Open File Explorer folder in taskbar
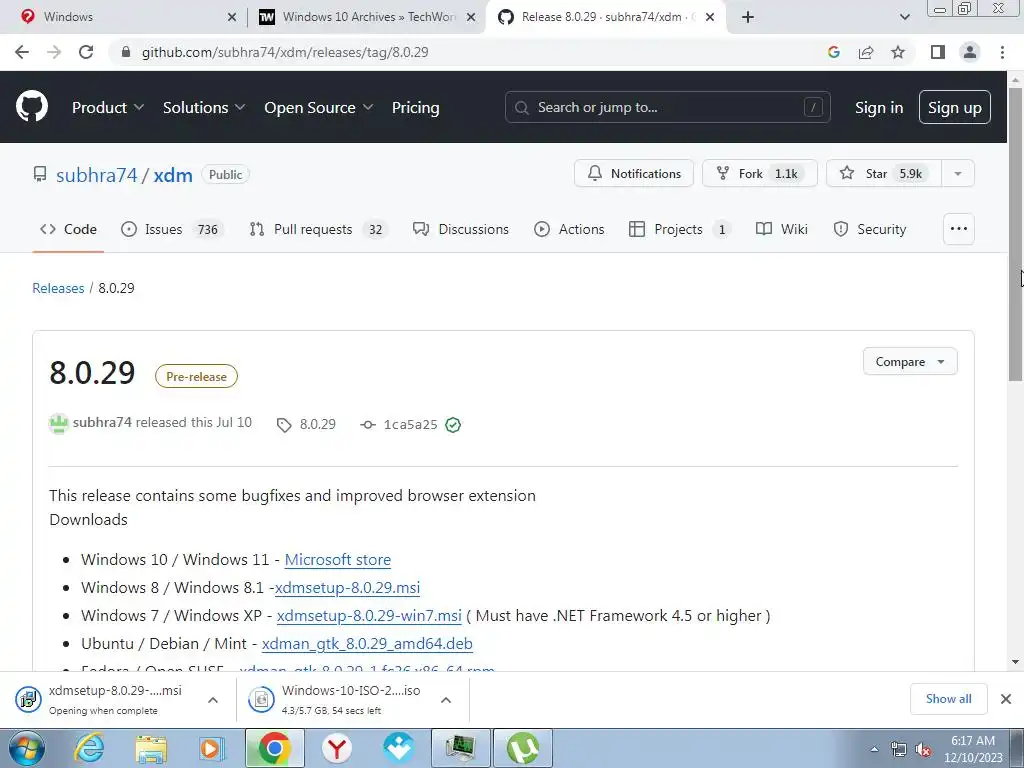This screenshot has width=1024, height=768. coord(151,748)
